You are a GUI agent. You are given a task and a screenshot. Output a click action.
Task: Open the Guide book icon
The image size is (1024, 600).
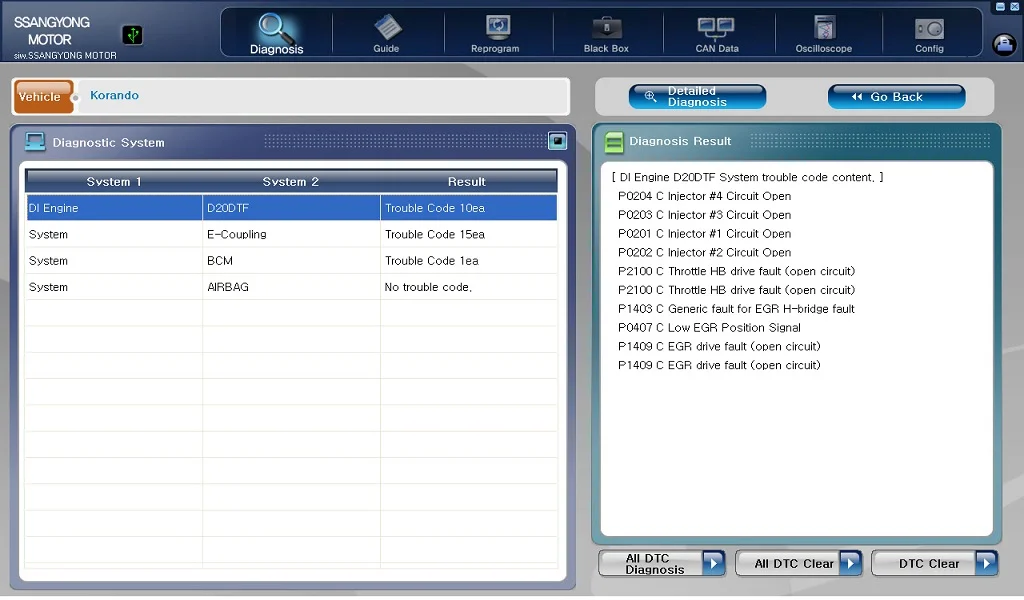387,28
